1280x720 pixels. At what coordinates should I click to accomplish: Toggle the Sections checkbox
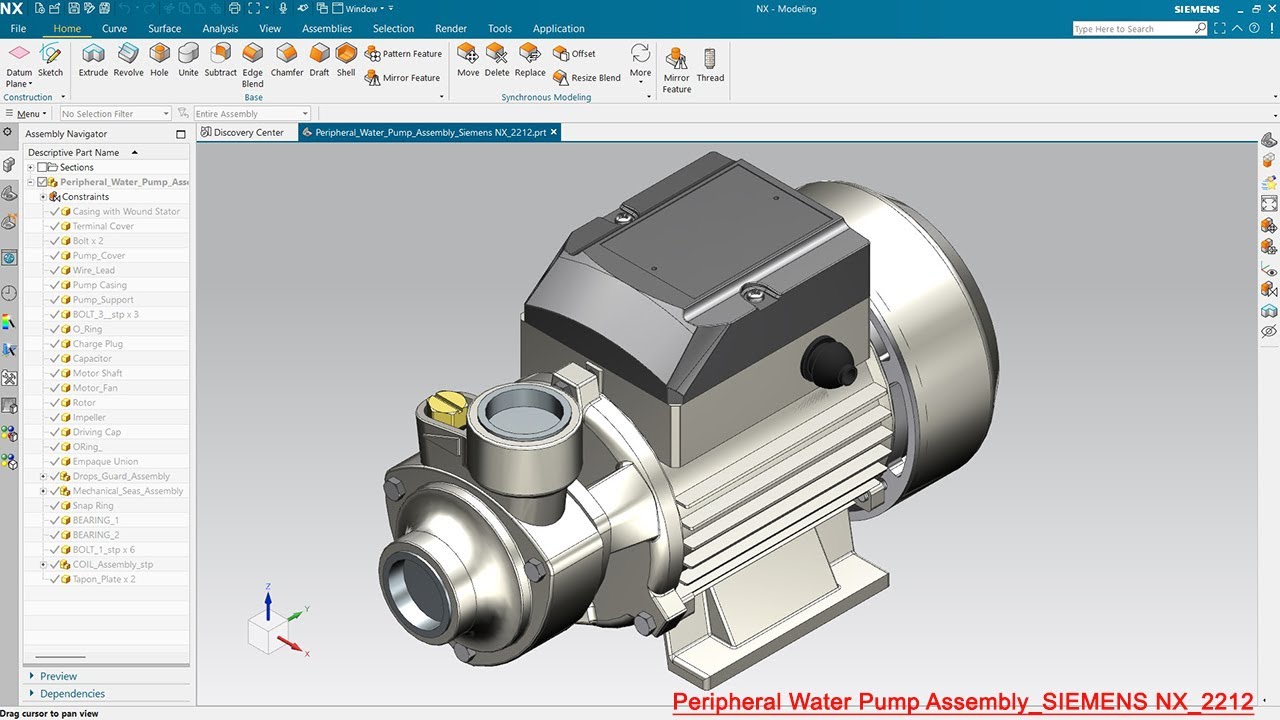(42, 167)
